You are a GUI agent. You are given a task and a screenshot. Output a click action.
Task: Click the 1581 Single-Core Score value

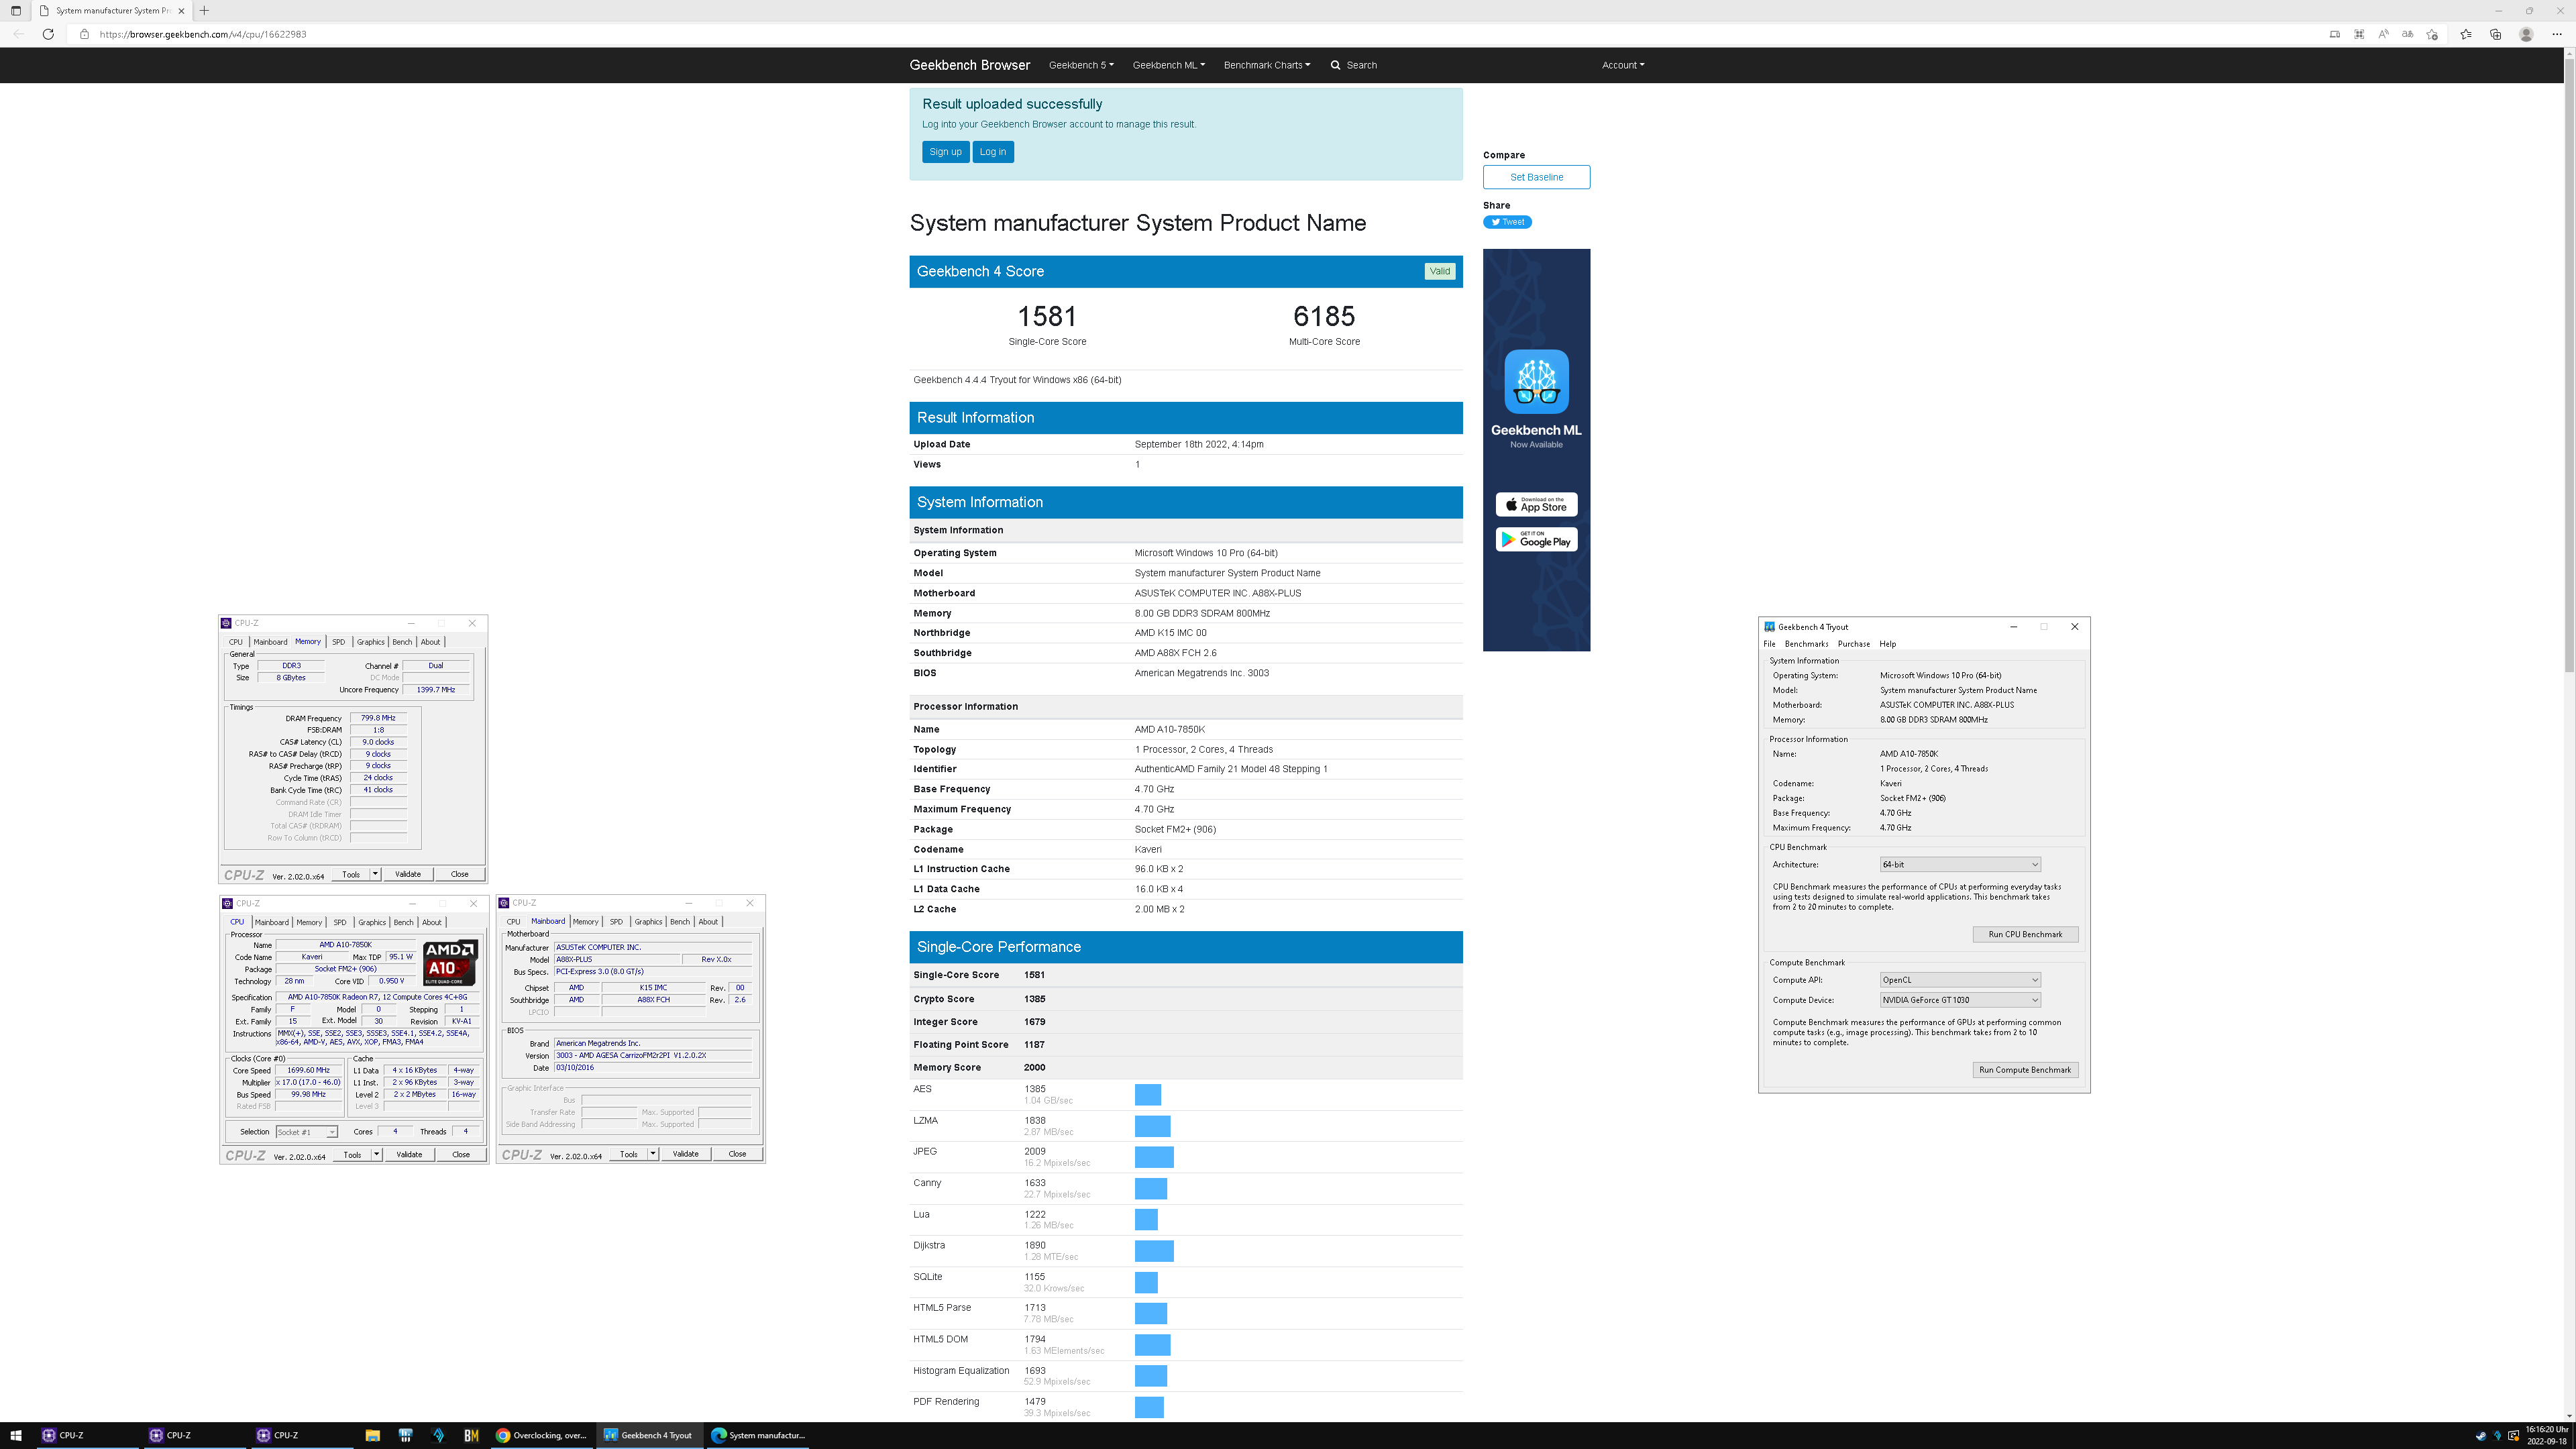click(x=1047, y=316)
